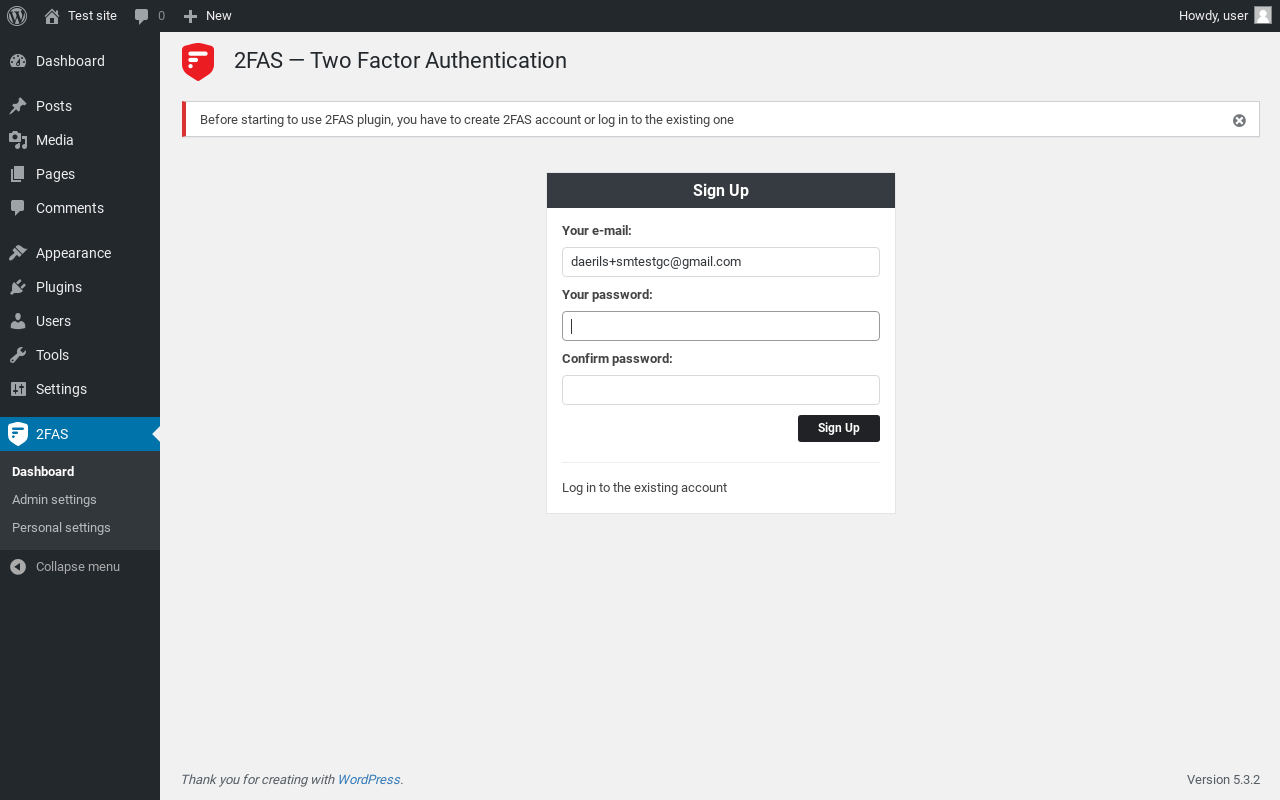Click the Settings sliders icon in sidebar
This screenshot has width=1280, height=800.
tap(18, 389)
